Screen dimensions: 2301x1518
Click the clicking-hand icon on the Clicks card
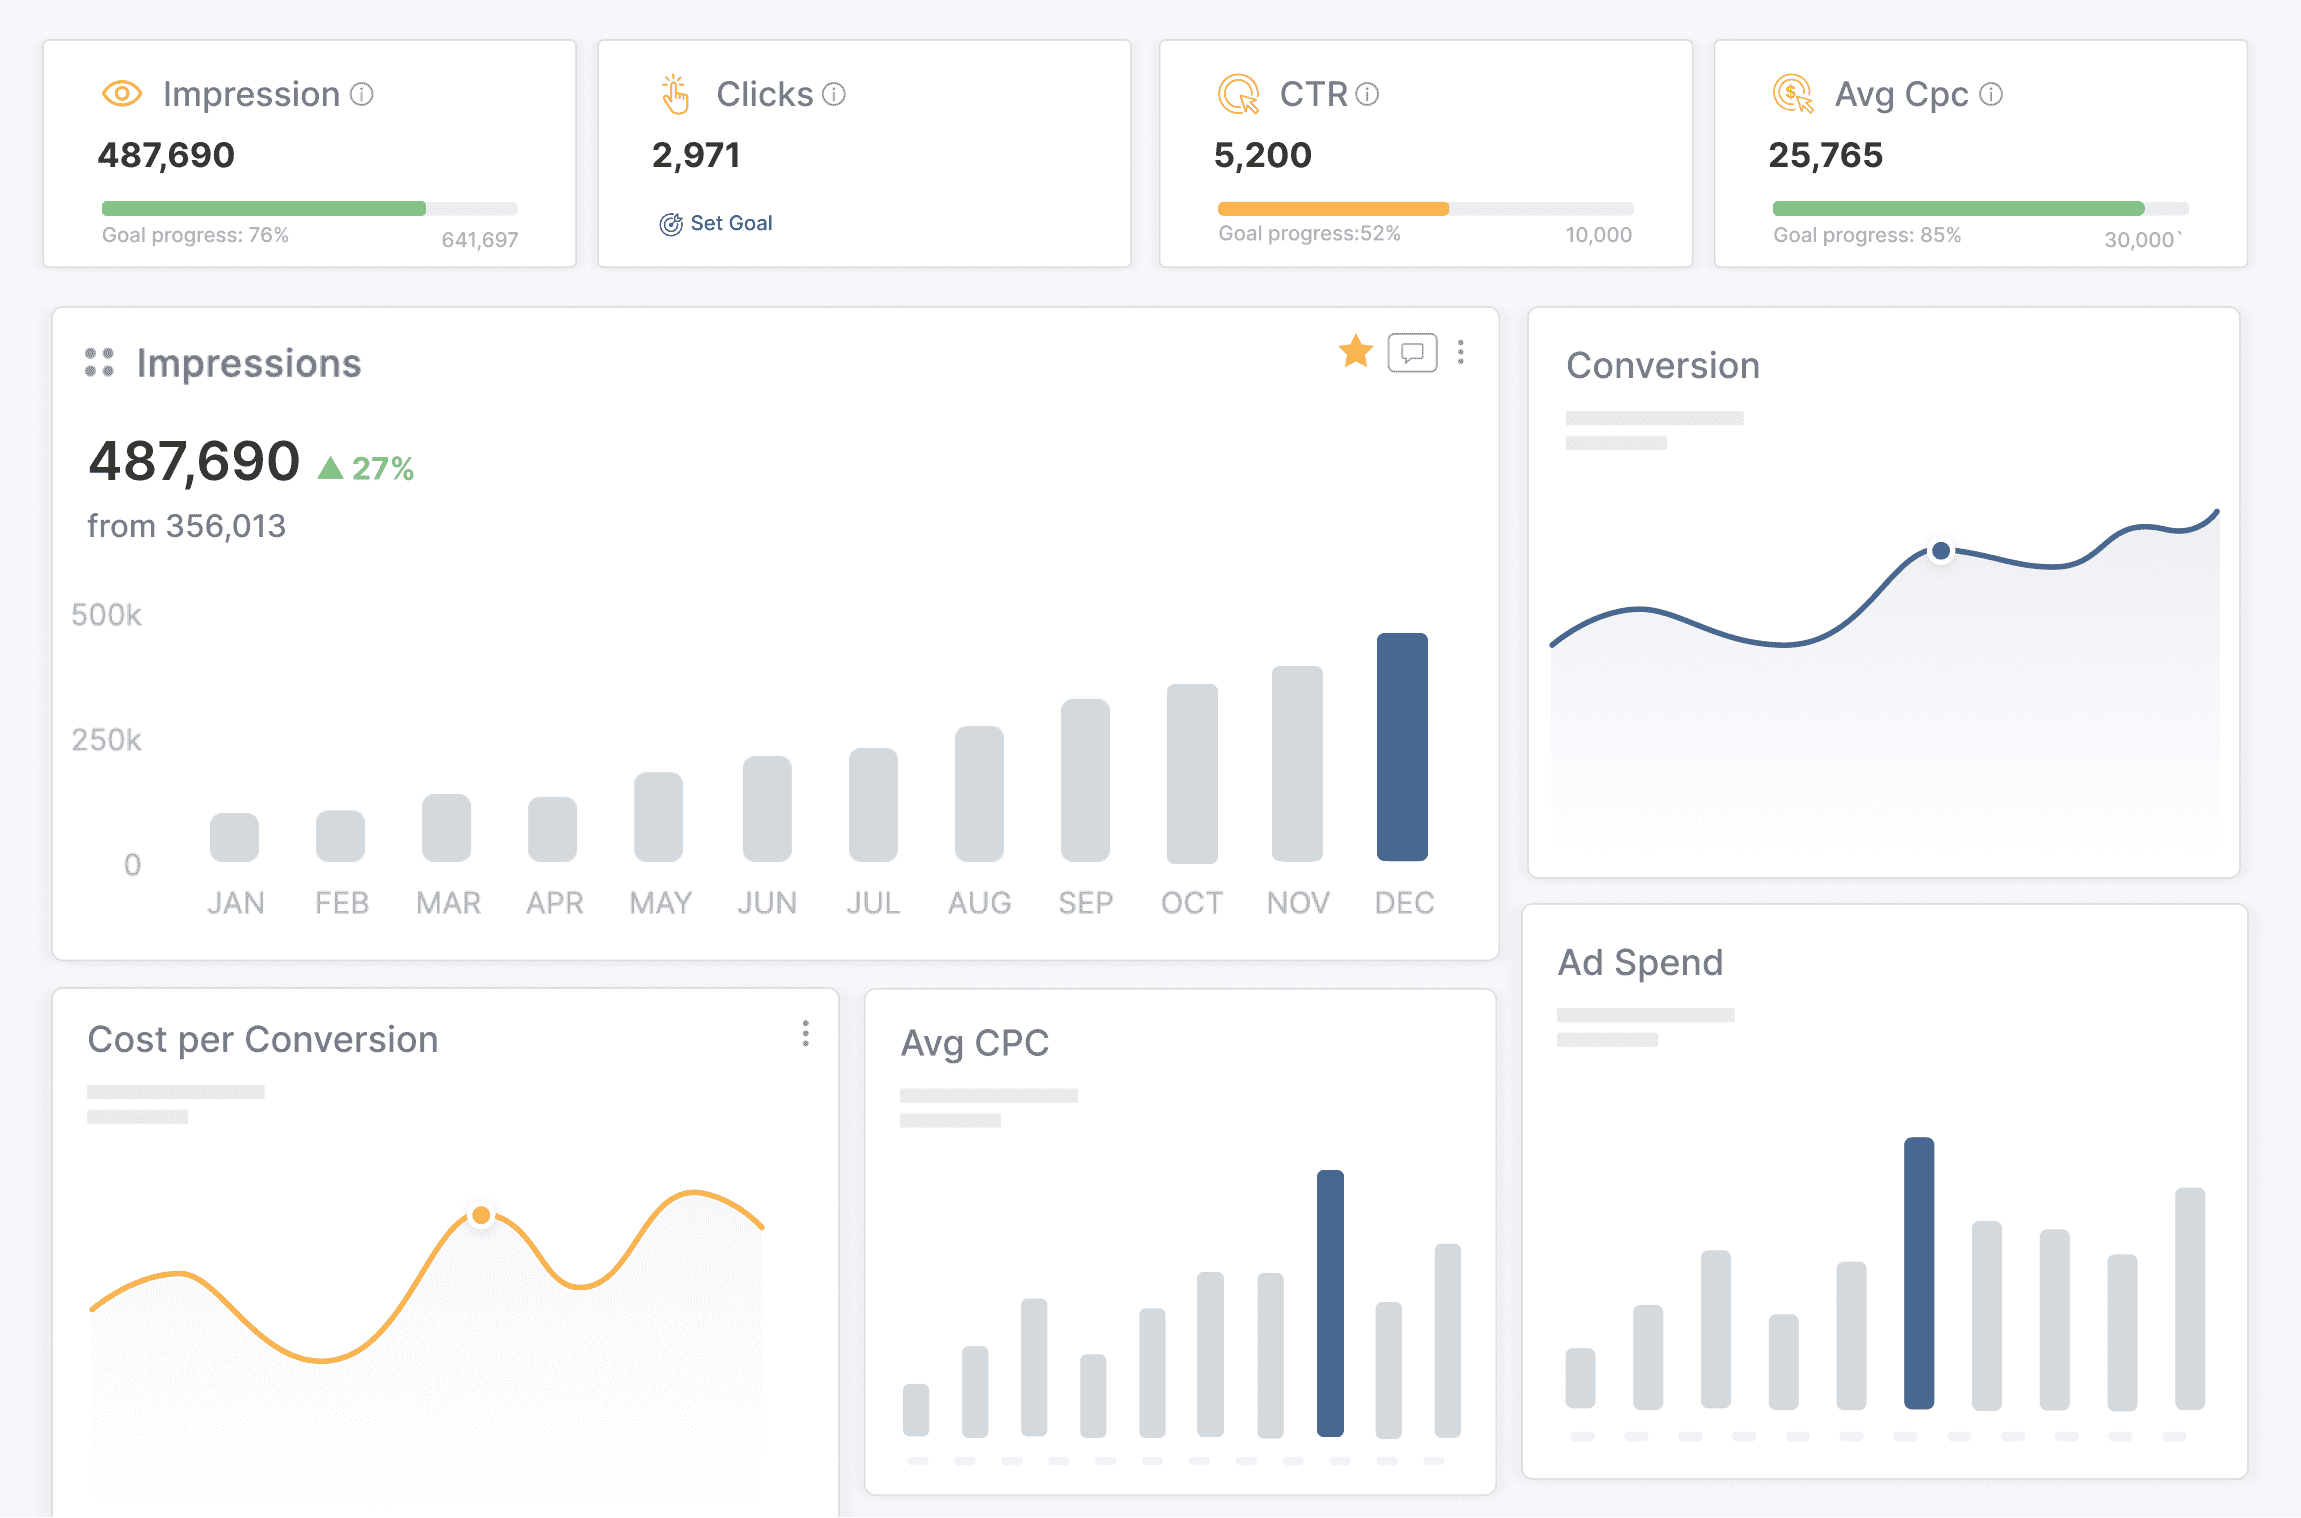click(675, 93)
